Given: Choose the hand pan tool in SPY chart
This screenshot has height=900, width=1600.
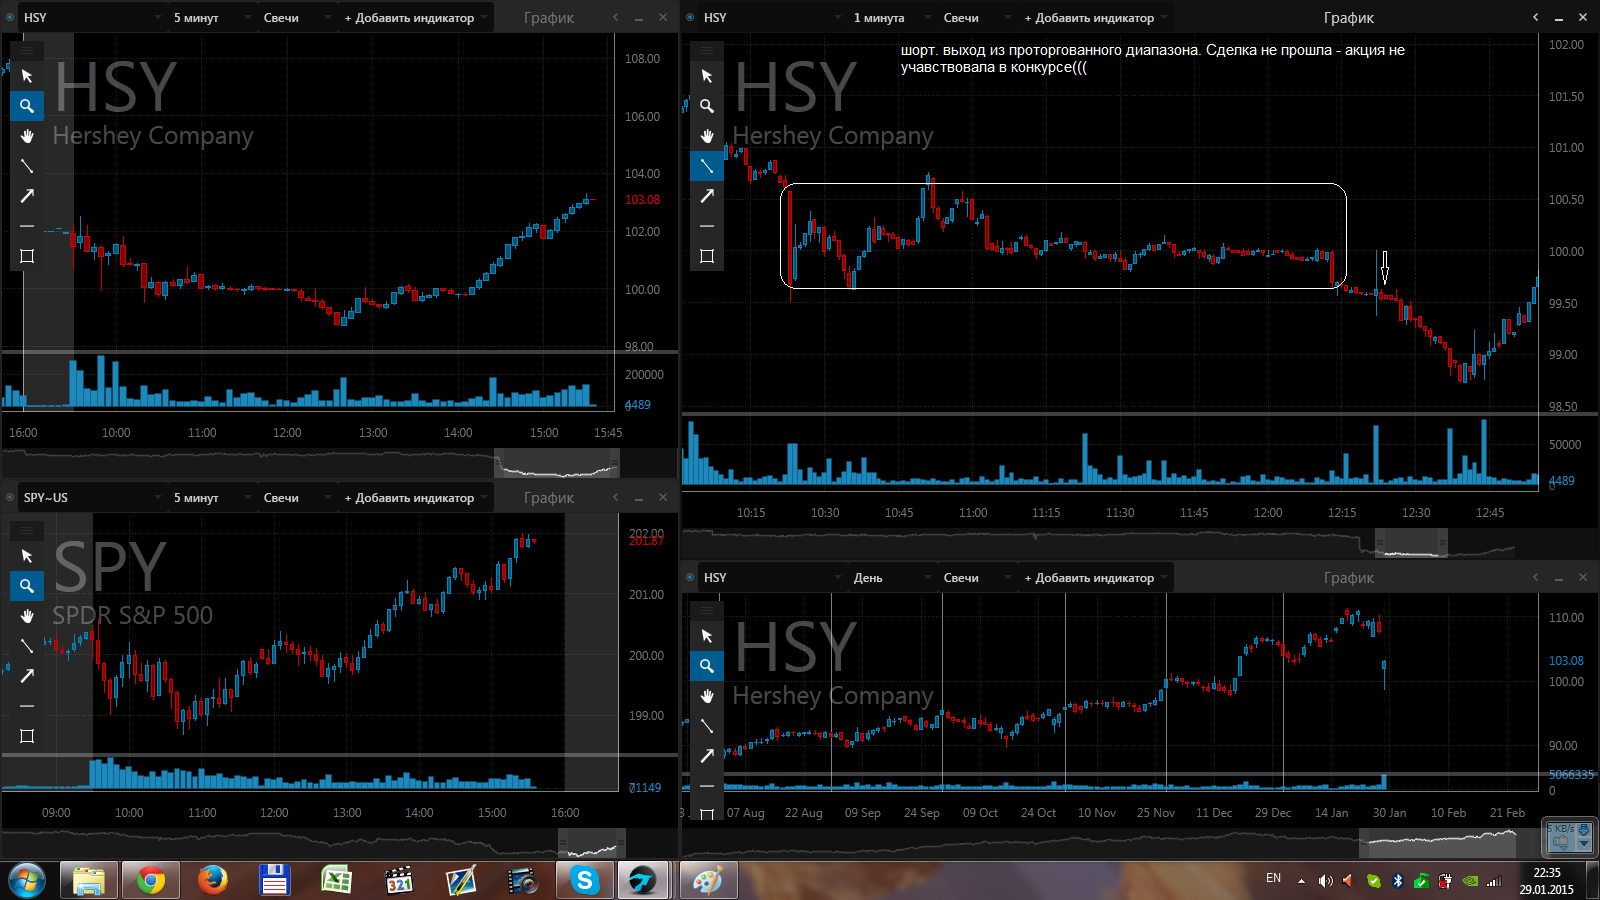Looking at the screenshot, I should click(x=27, y=616).
